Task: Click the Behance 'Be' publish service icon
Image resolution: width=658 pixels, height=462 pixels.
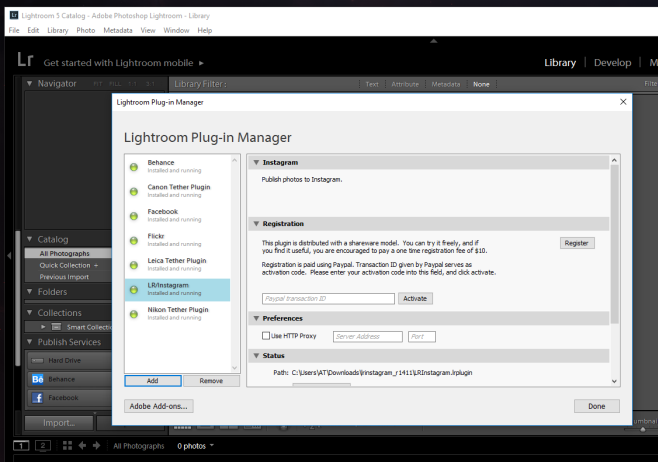Action: [x=37, y=379]
